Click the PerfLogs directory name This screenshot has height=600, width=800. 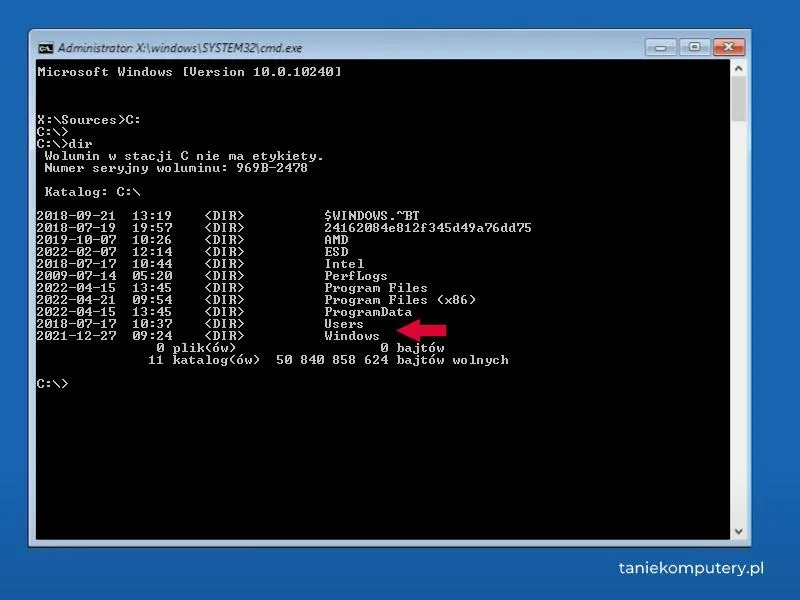click(356, 275)
